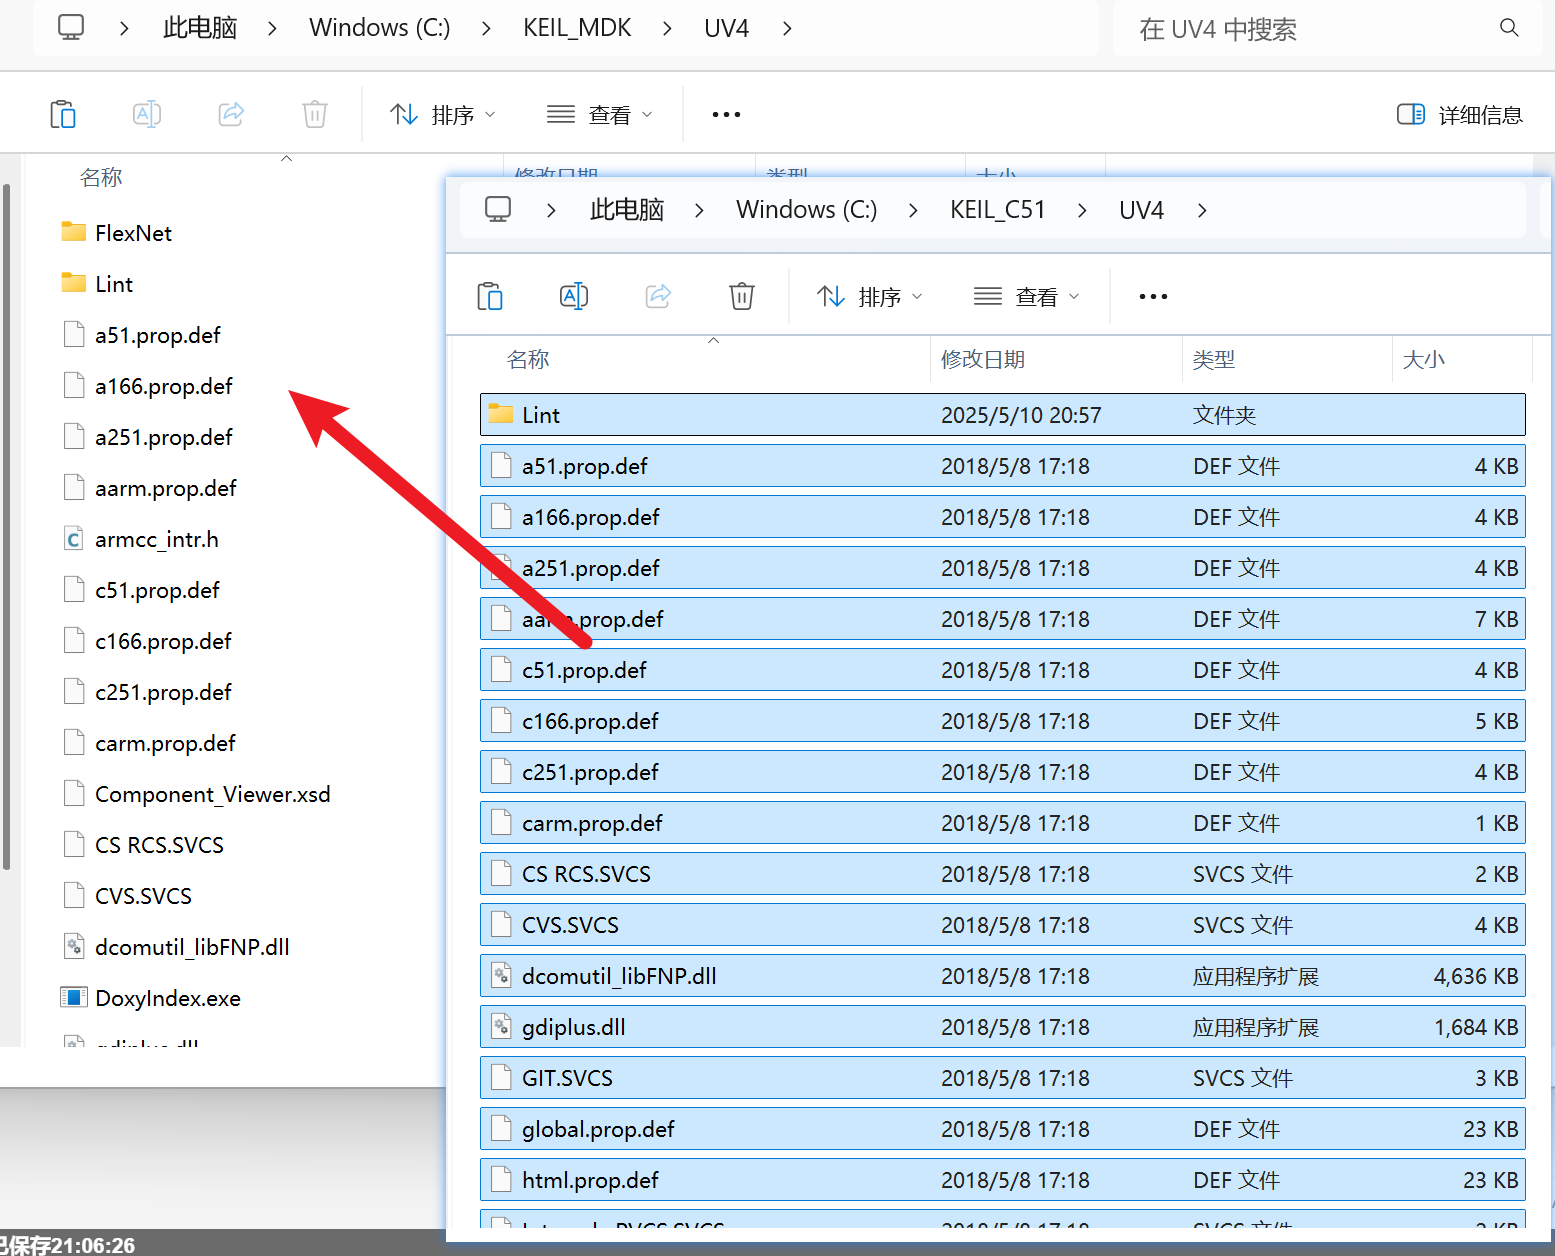Go to KEIL_MDK folder in address bar
This screenshot has height=1256, width=1555.
[x=577, y=28]
